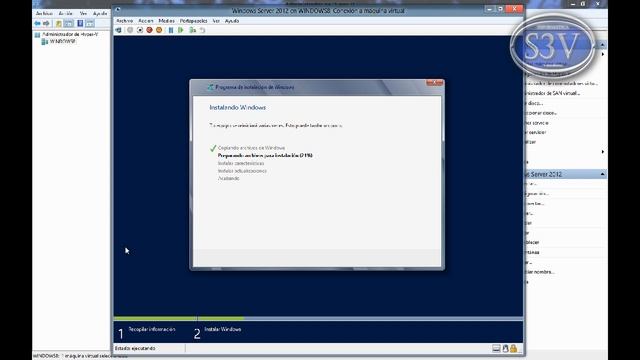This screenshot has height=360, width=640.
Task: Click '2 Instalar Windows' stage label
Action: [218, 332]
